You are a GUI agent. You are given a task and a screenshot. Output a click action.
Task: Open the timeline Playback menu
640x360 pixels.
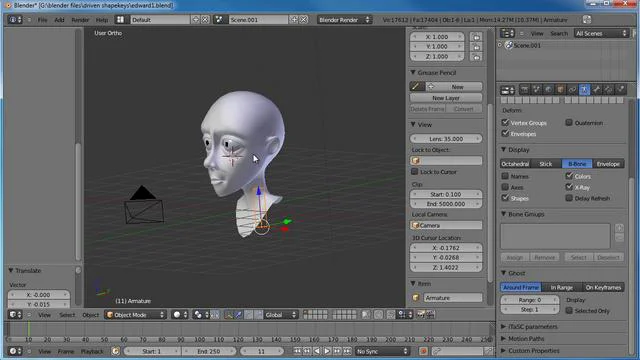[92, 351]
